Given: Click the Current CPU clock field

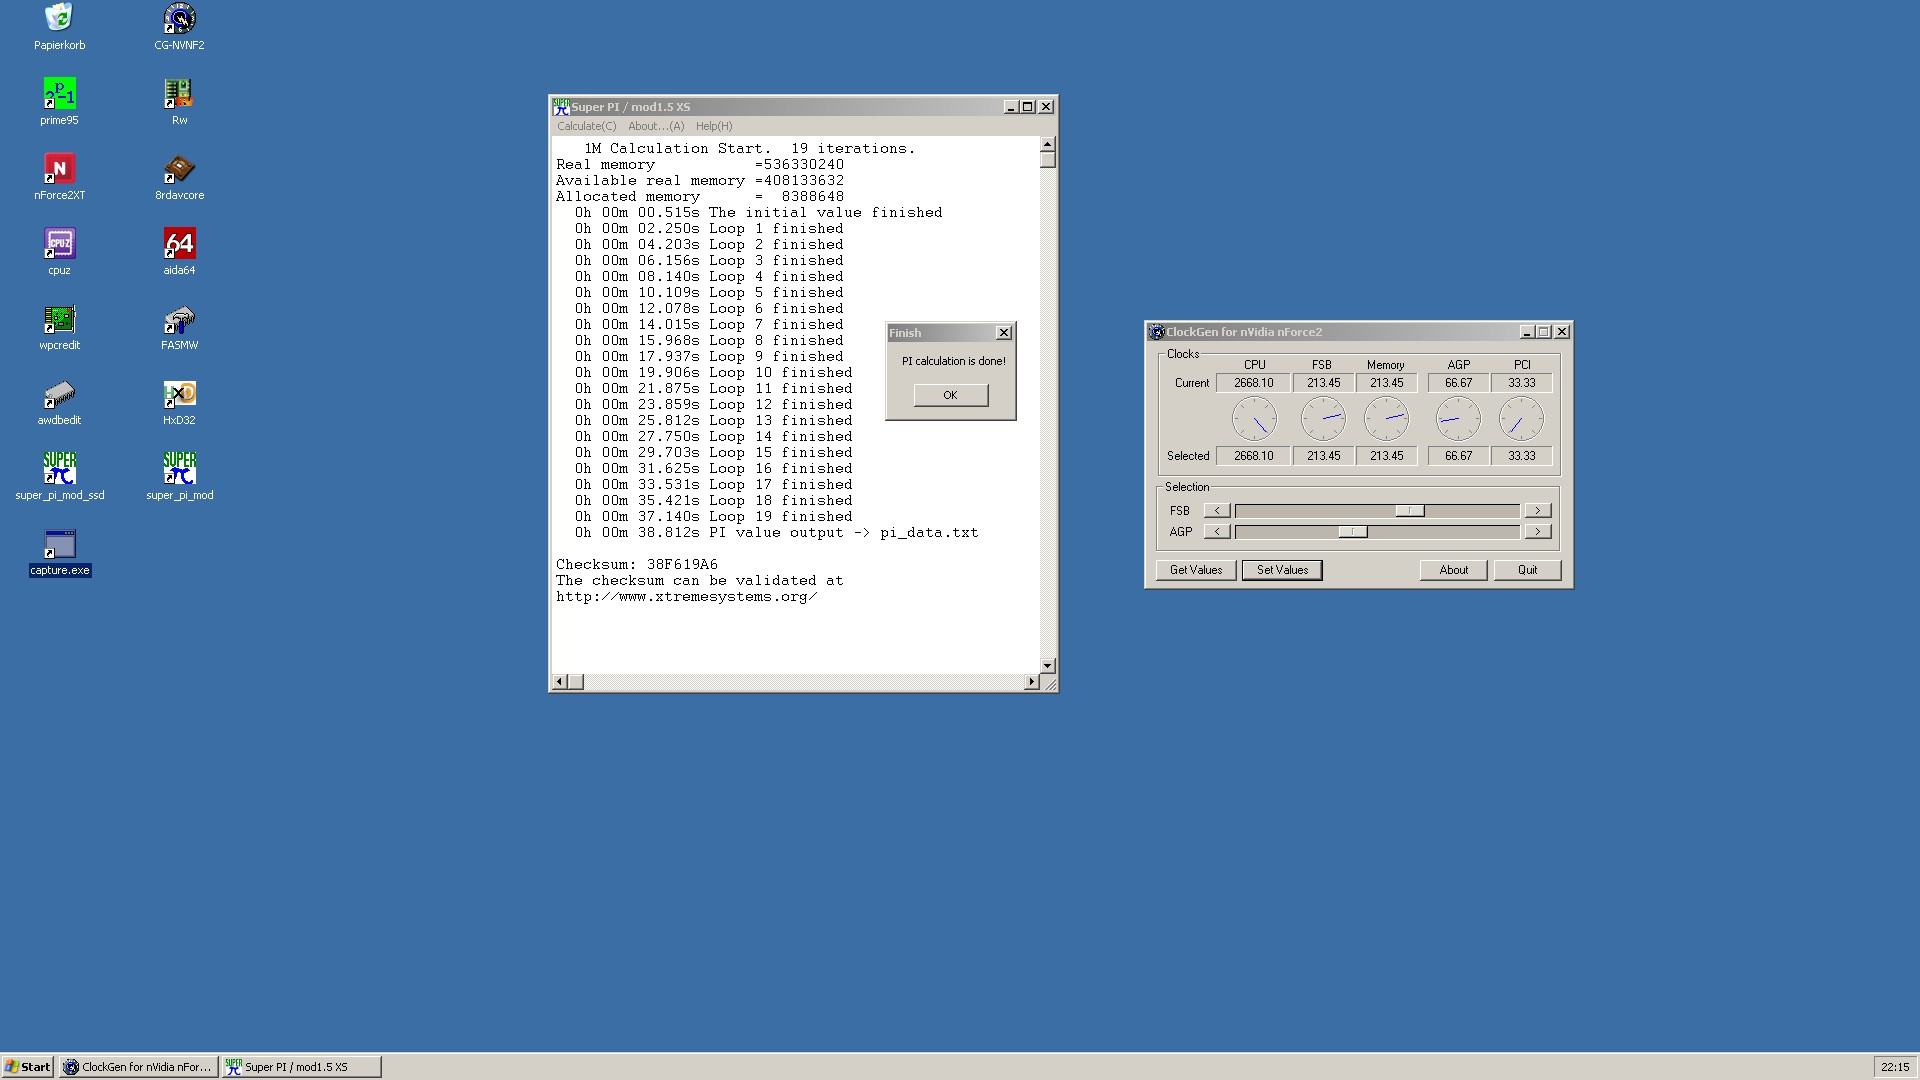Looking at the screenshot, I should coord(1253,383).
